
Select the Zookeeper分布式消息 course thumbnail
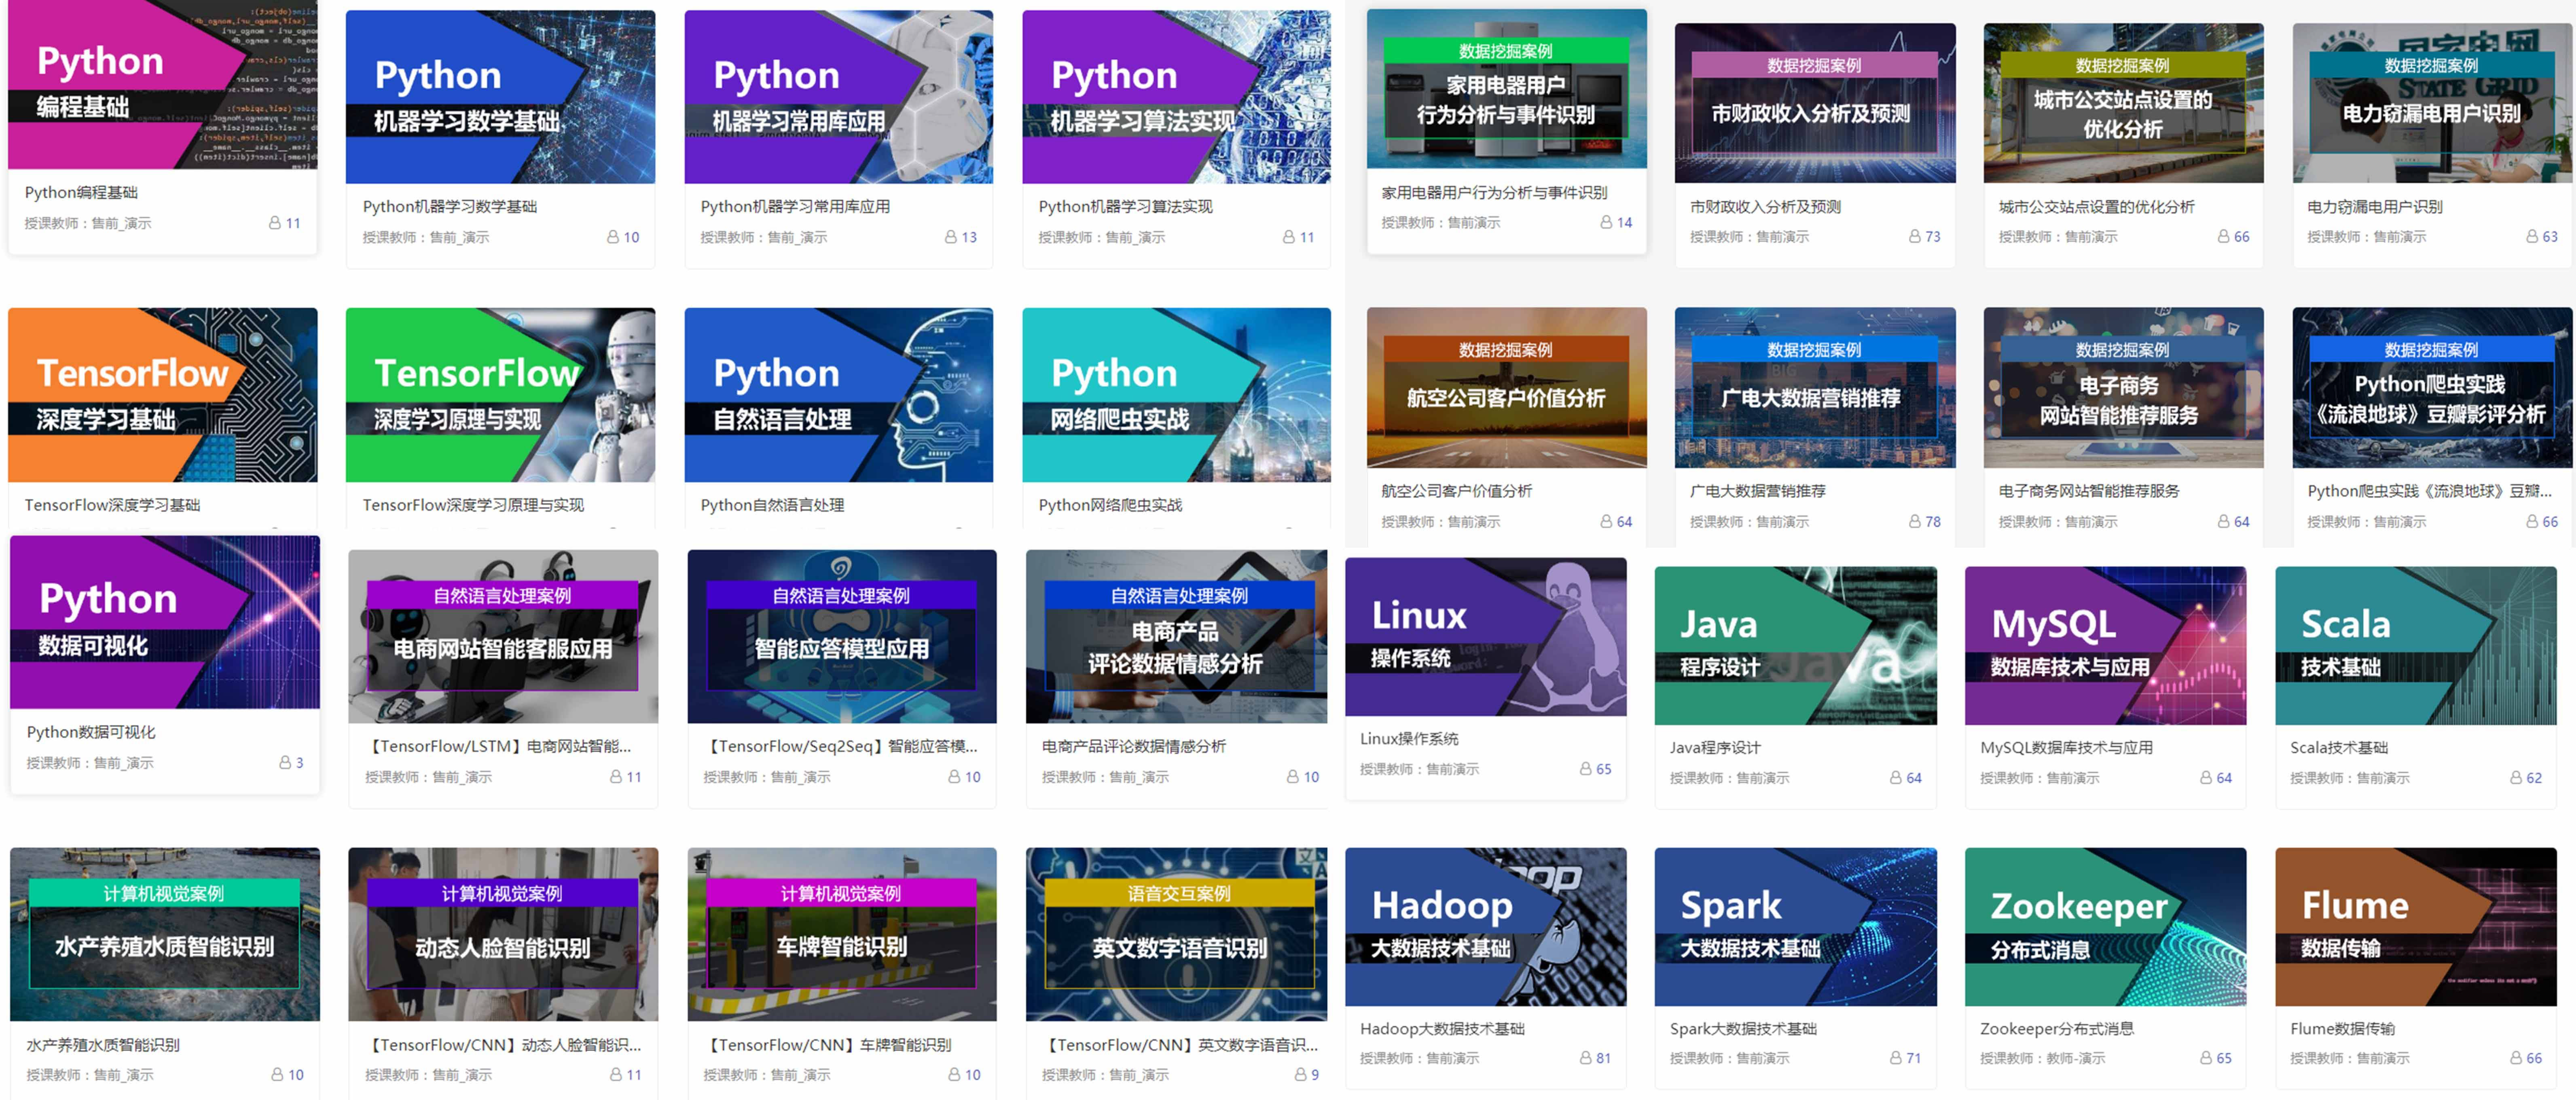pyautogui.click(x=2105, y=927)
